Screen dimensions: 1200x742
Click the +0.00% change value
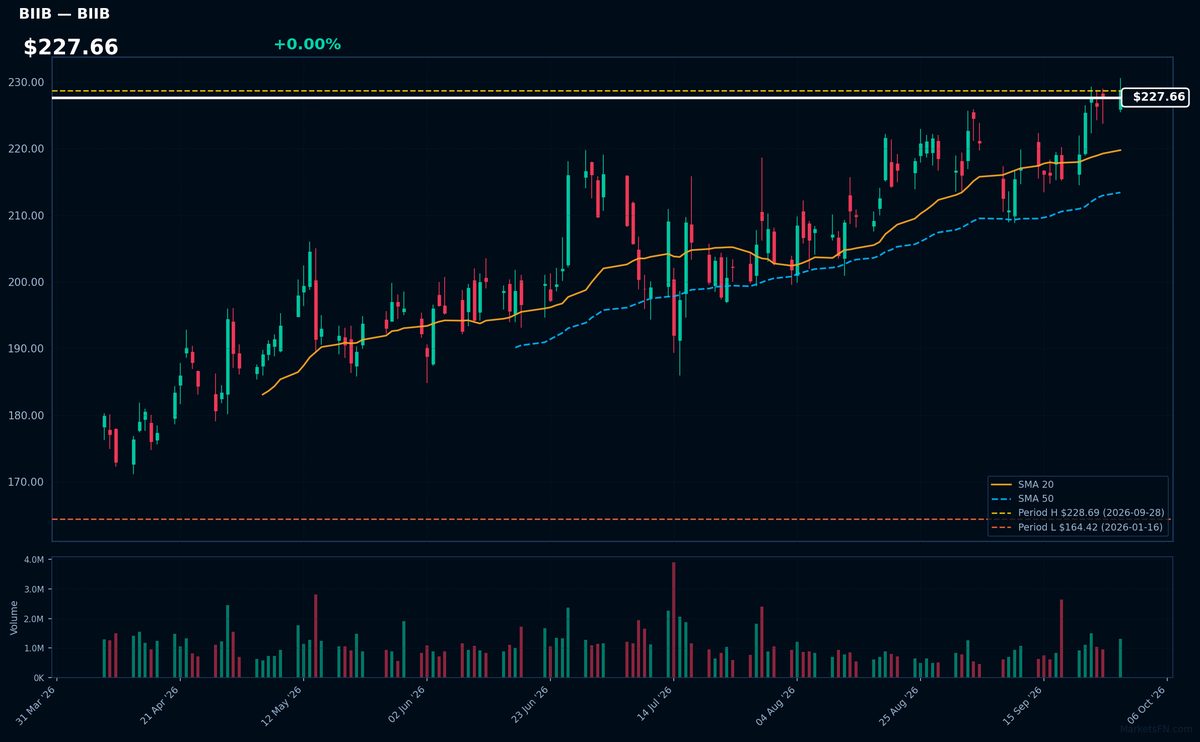(x=307, y=44)
